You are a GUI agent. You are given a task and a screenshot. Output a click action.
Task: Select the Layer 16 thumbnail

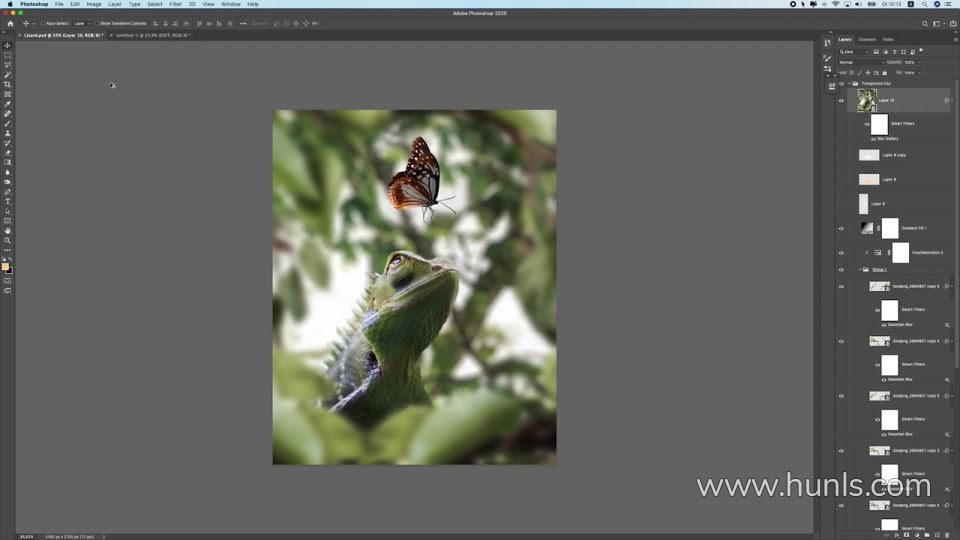pos(867,100)
